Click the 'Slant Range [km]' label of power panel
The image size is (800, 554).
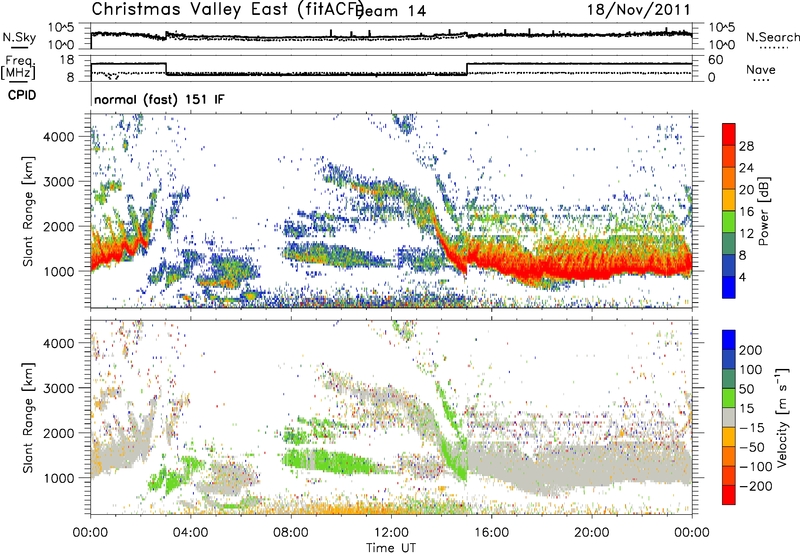[x=28, y=211]
